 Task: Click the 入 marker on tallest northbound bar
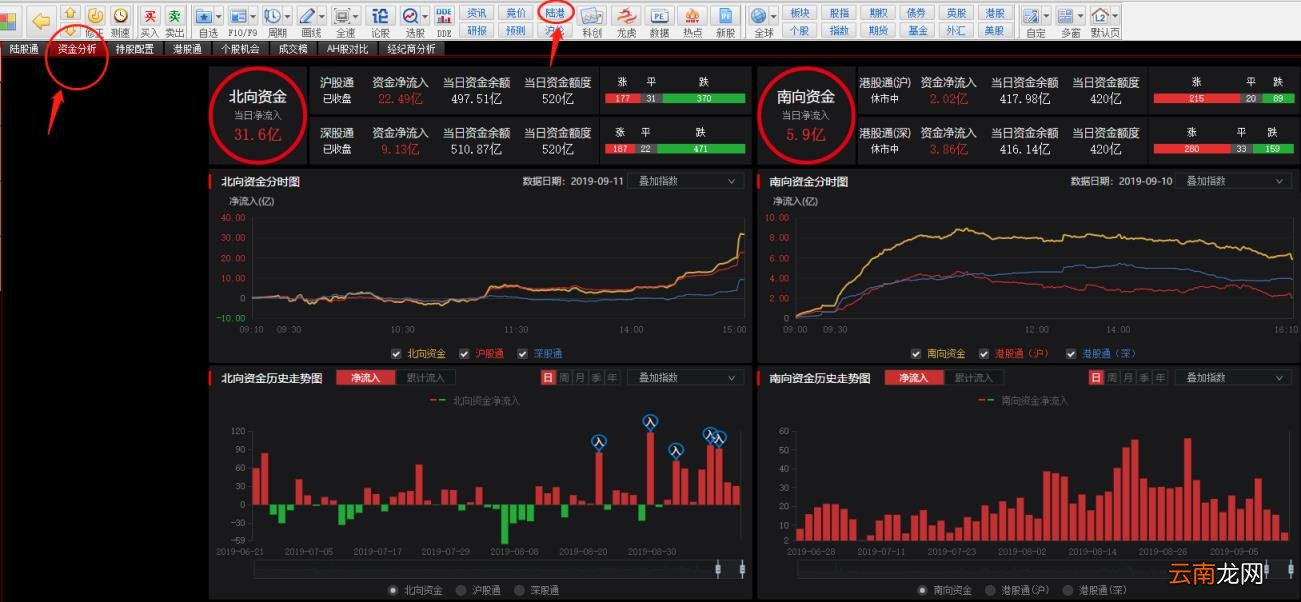[x=650, y=422]
